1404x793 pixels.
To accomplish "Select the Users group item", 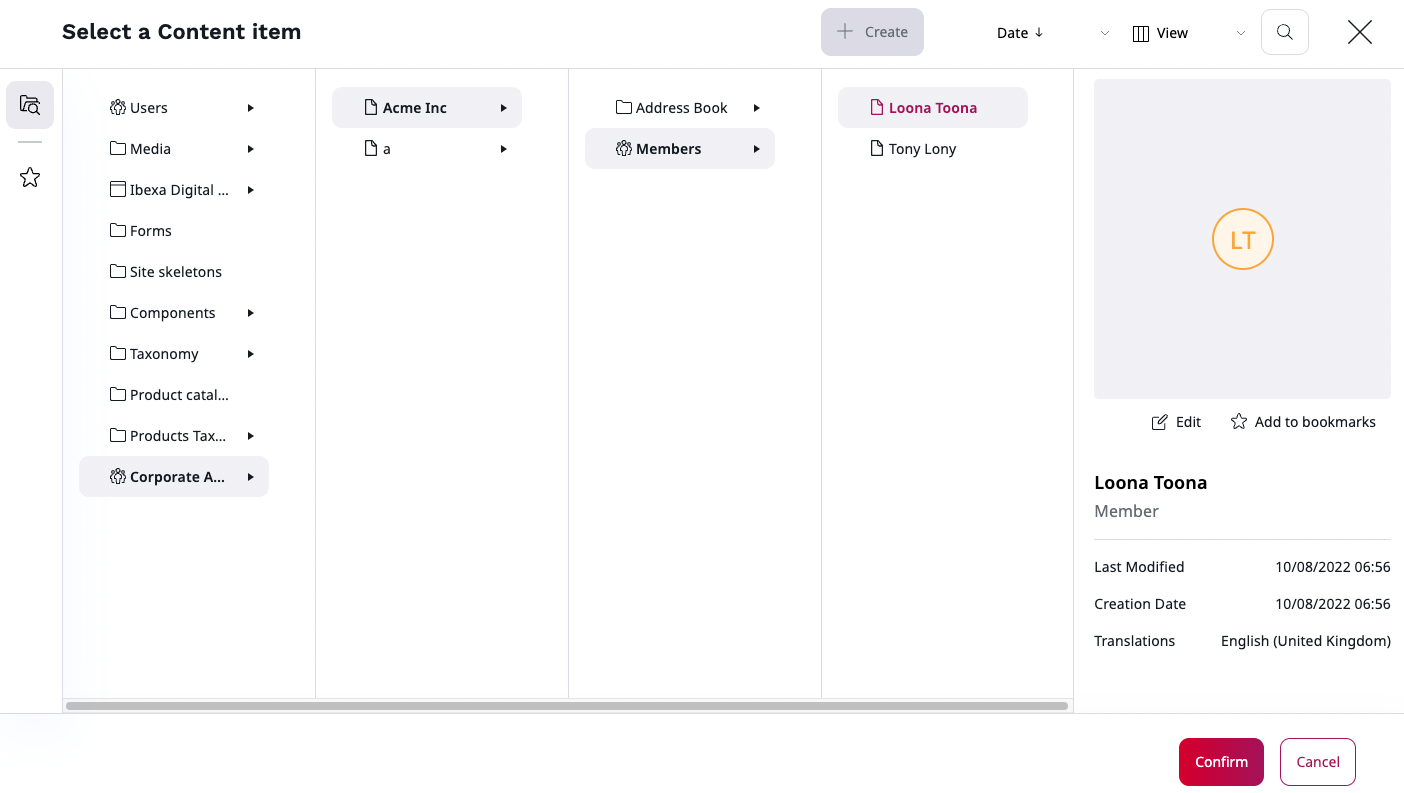I will click(x=149, y=108).
